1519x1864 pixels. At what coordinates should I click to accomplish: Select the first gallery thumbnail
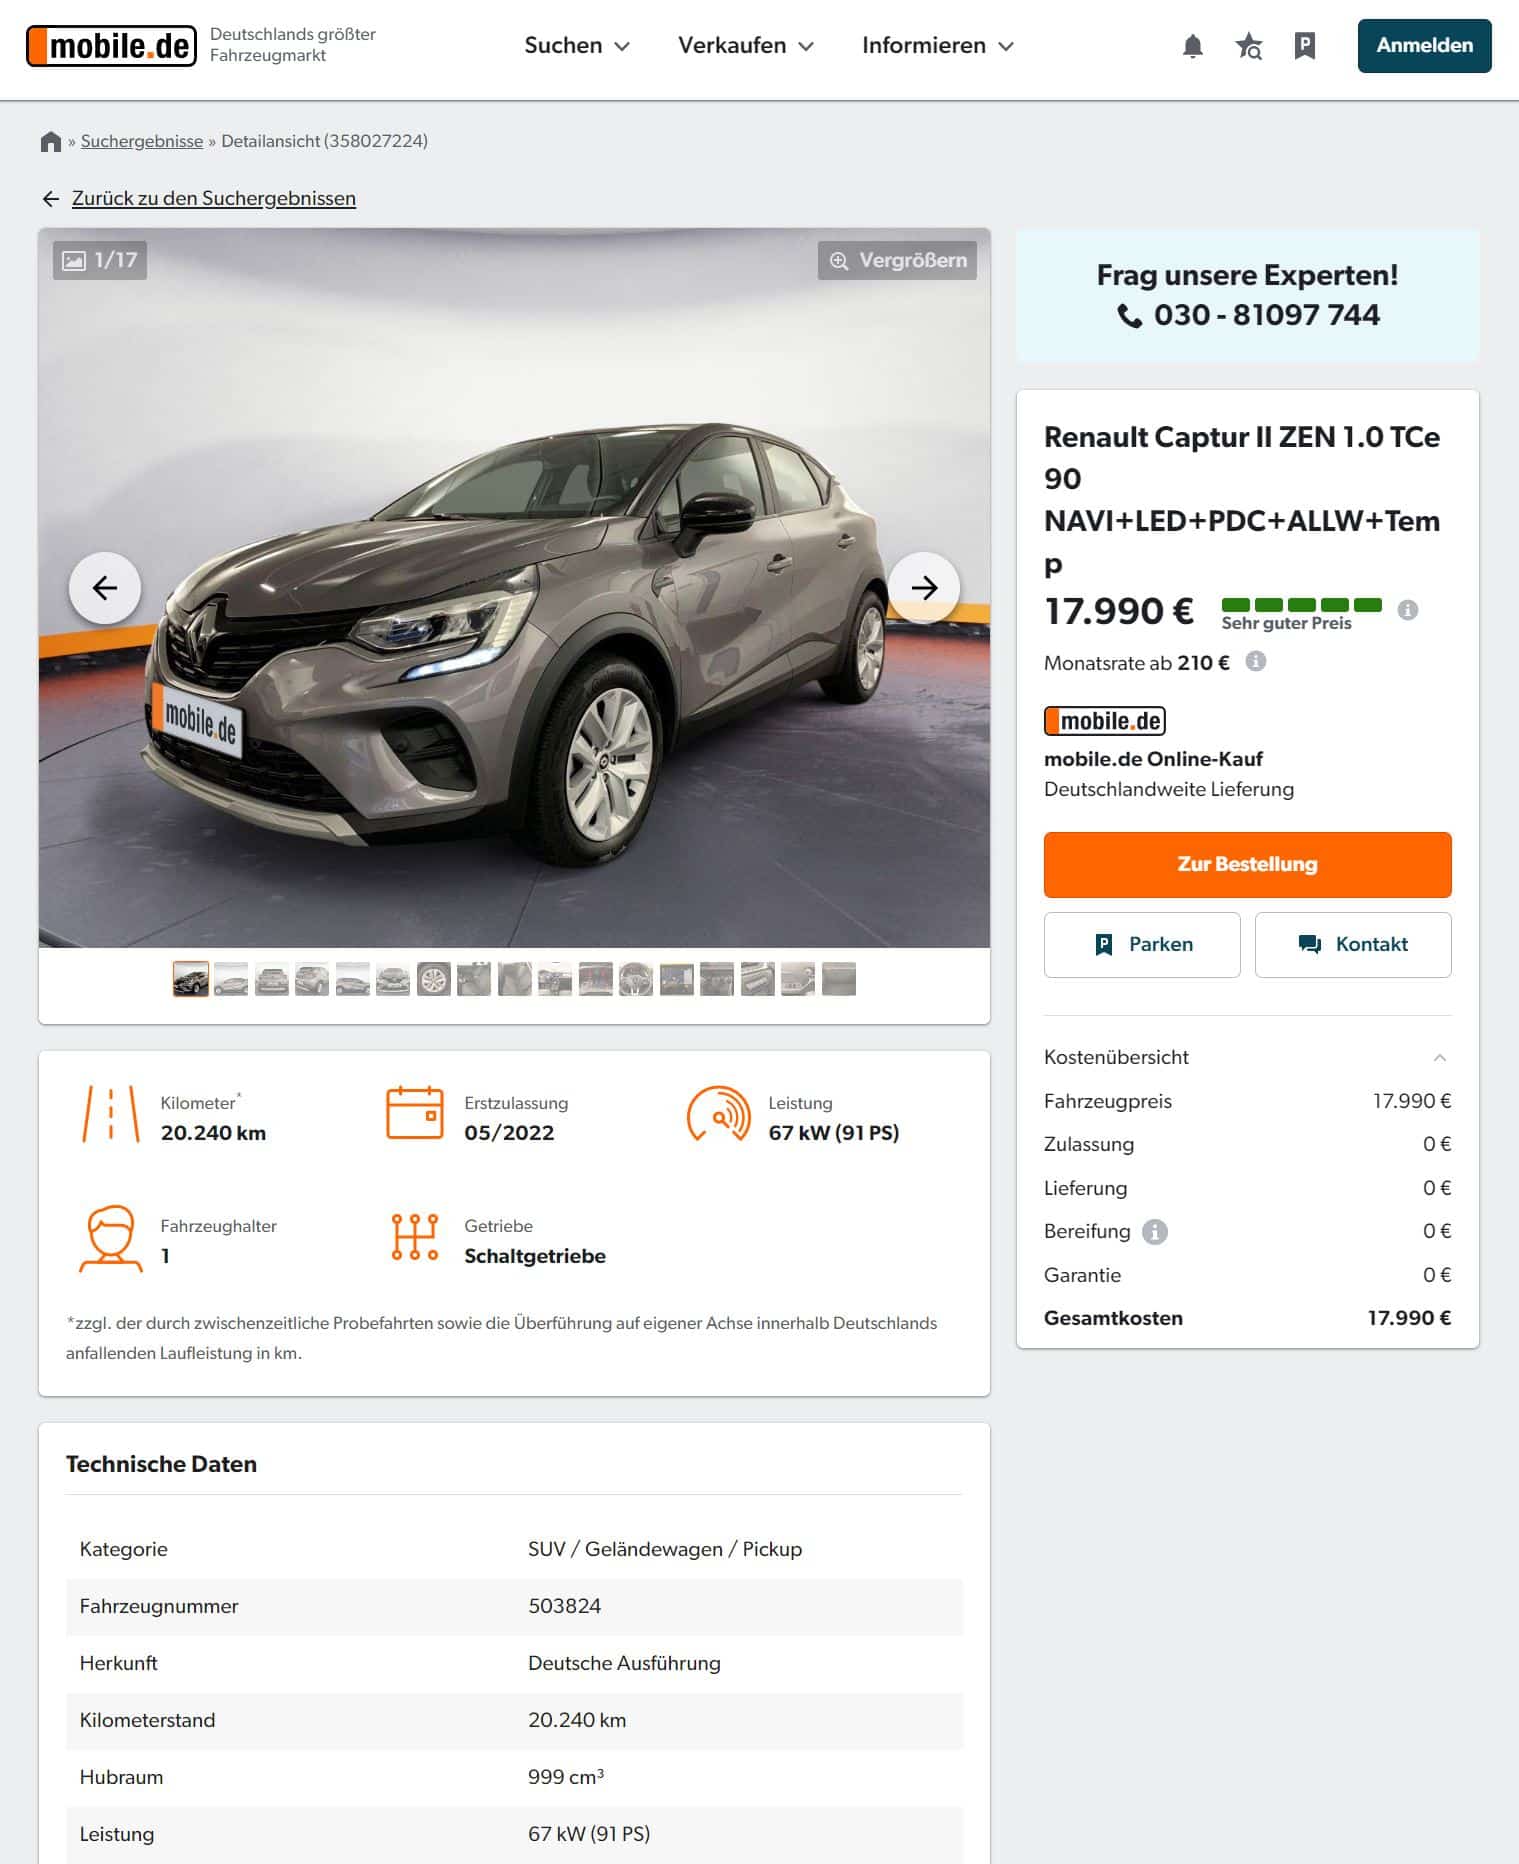pos(191,979)
